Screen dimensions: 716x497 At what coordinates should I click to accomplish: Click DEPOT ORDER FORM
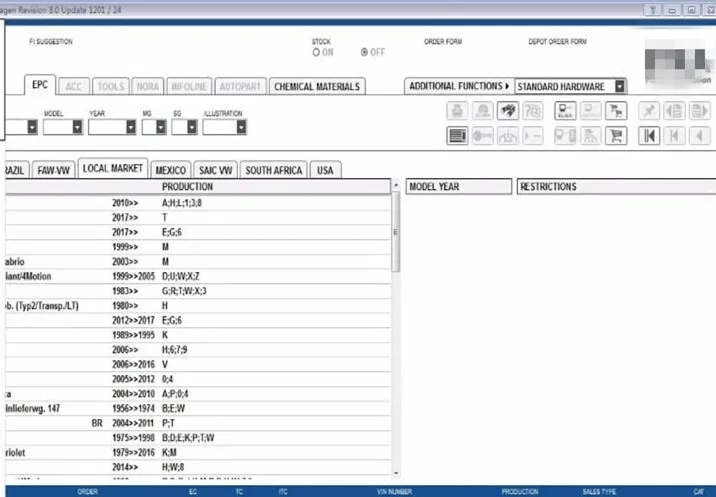tap(558, 42)
